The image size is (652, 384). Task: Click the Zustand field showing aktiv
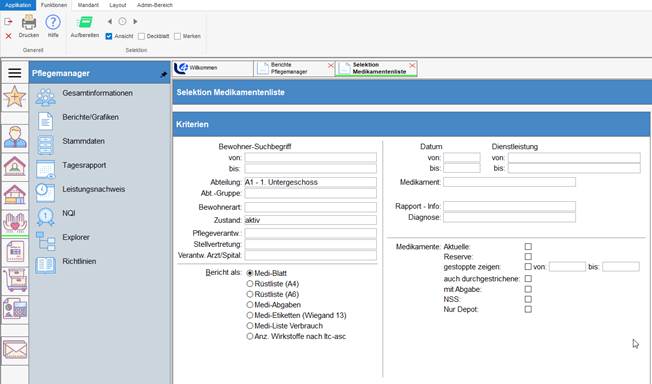310,220
